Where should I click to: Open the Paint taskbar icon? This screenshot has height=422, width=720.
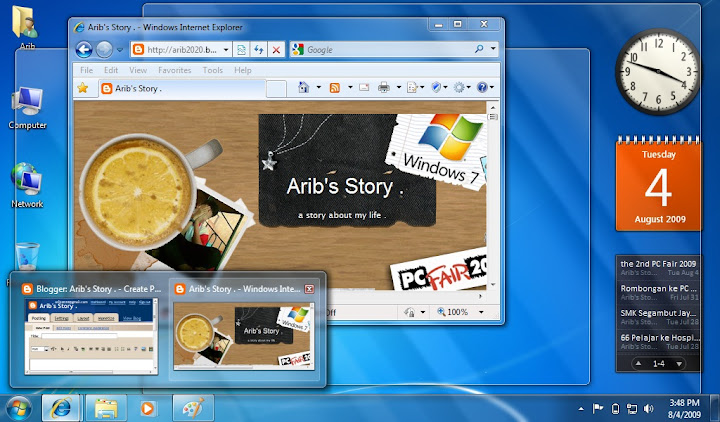coord(193,408)
